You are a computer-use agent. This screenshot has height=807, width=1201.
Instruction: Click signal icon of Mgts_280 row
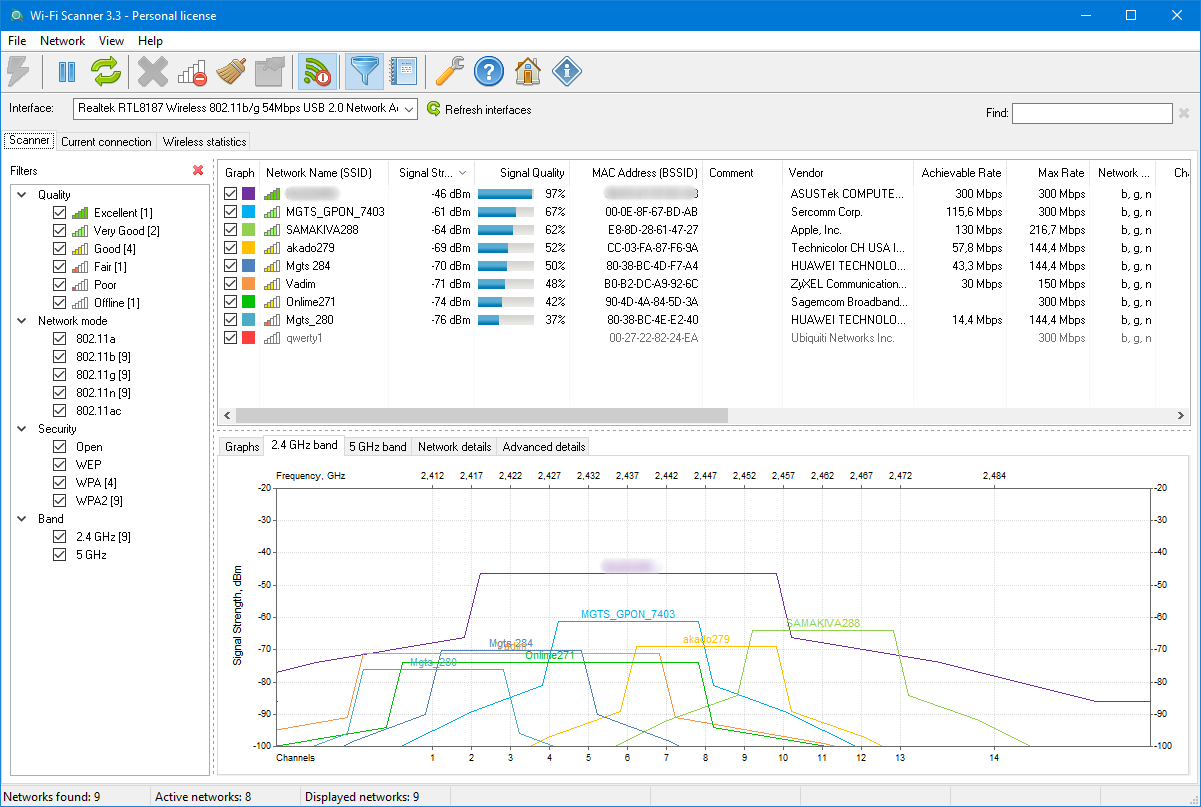272,320
